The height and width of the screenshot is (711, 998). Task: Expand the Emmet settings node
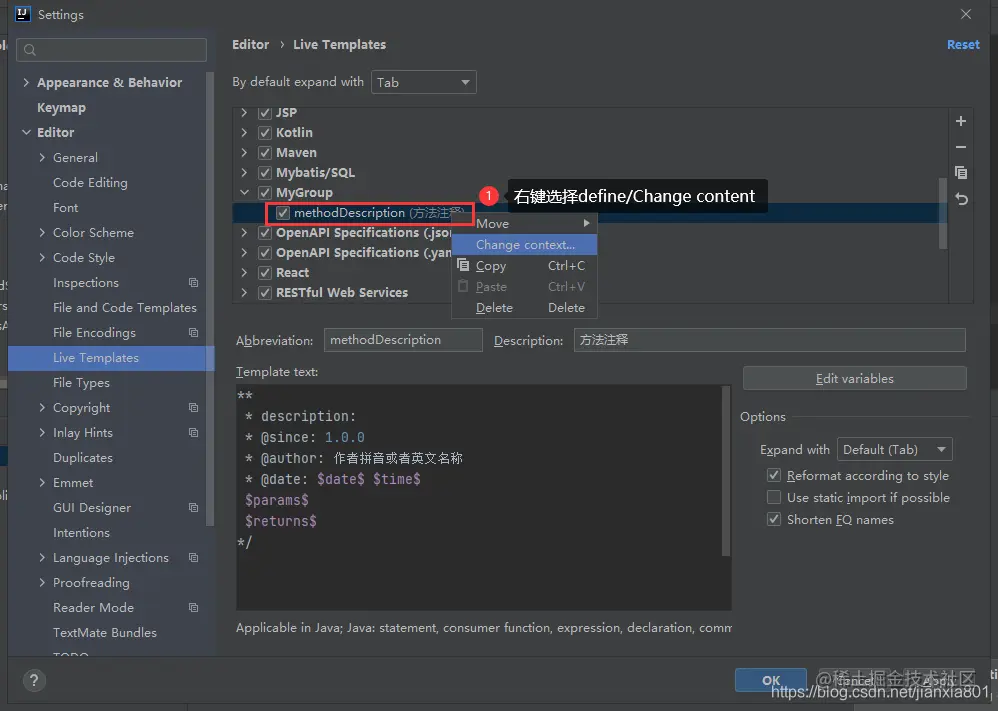click(x=42, y=482)
